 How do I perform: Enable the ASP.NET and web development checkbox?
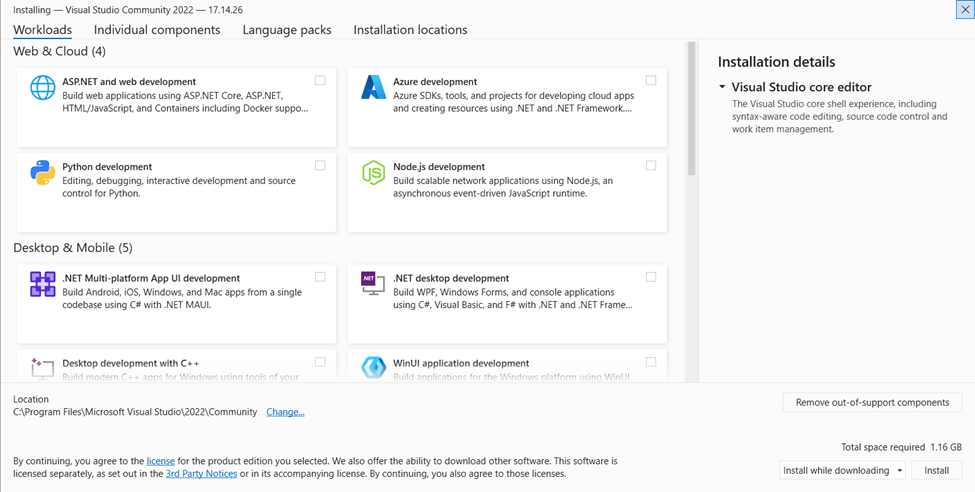click(x=320, y=81)
